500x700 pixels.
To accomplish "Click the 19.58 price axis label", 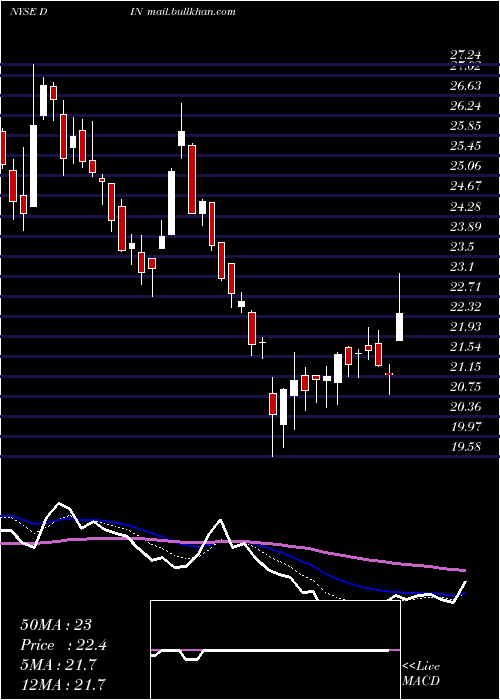I will pos(465,446).
